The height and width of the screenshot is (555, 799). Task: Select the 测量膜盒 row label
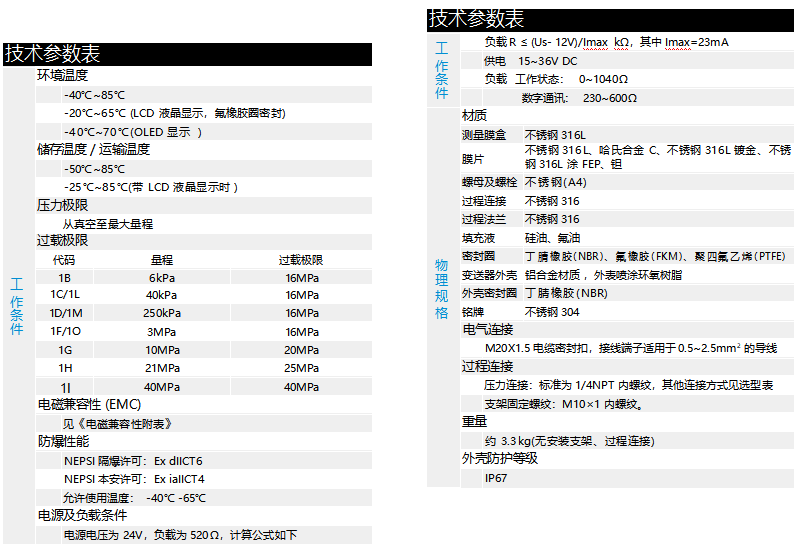483,134
